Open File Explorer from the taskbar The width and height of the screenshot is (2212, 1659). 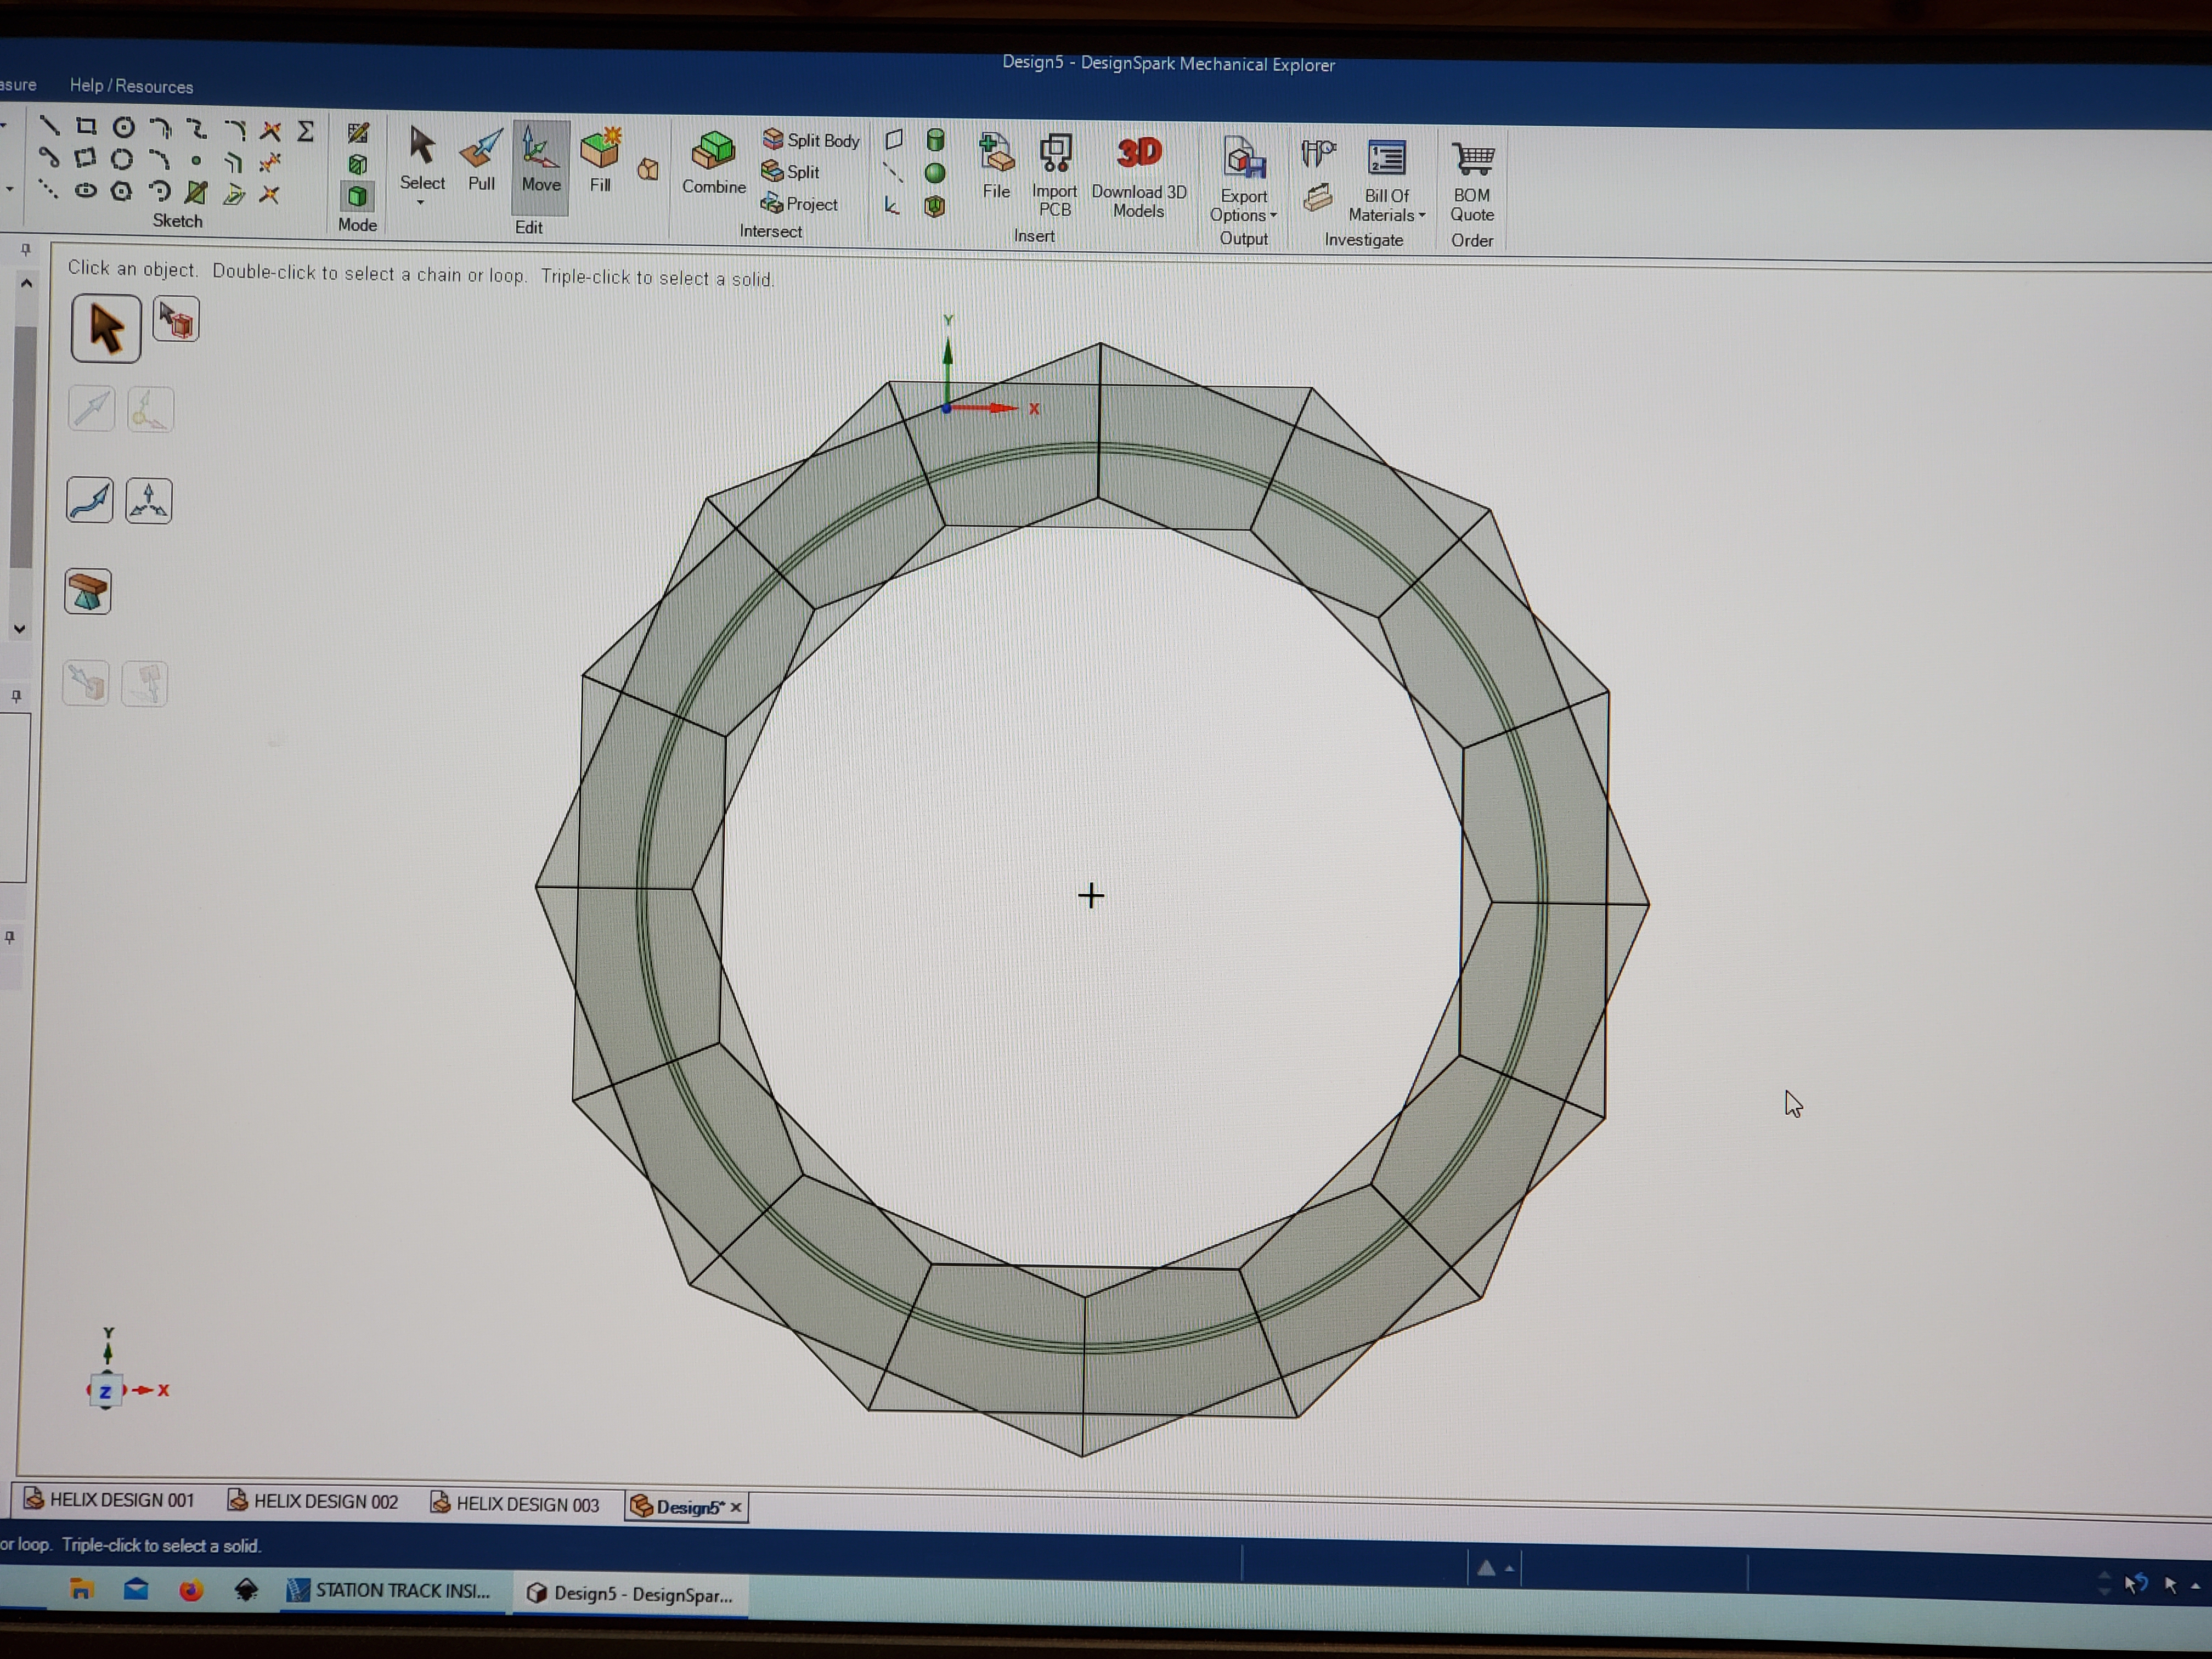(81, 1589)
